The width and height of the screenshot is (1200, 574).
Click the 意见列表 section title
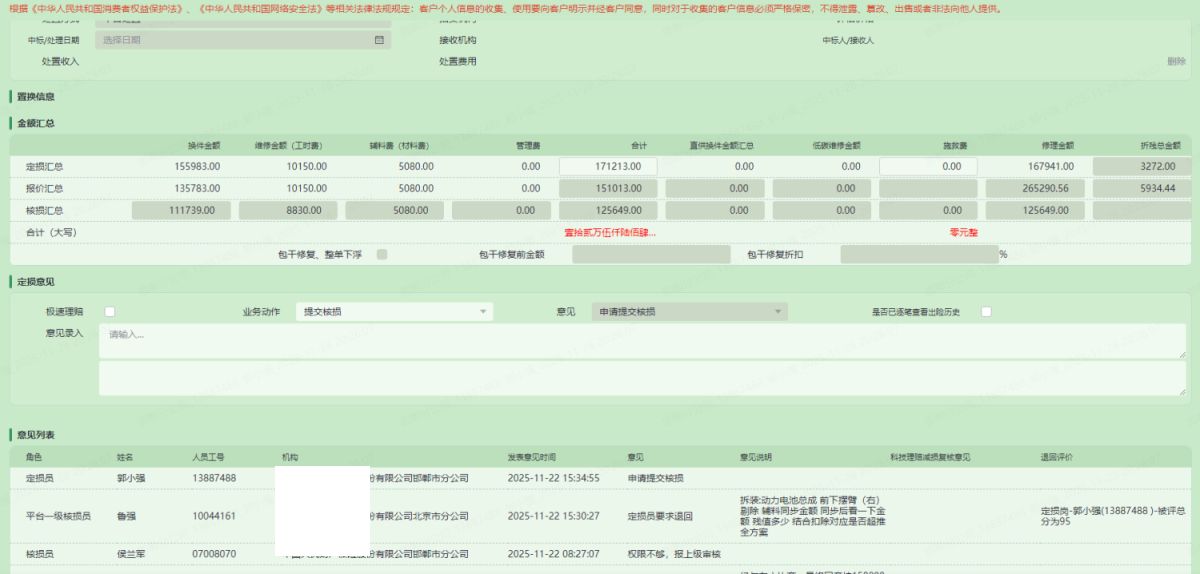click(x=36, y=435)
